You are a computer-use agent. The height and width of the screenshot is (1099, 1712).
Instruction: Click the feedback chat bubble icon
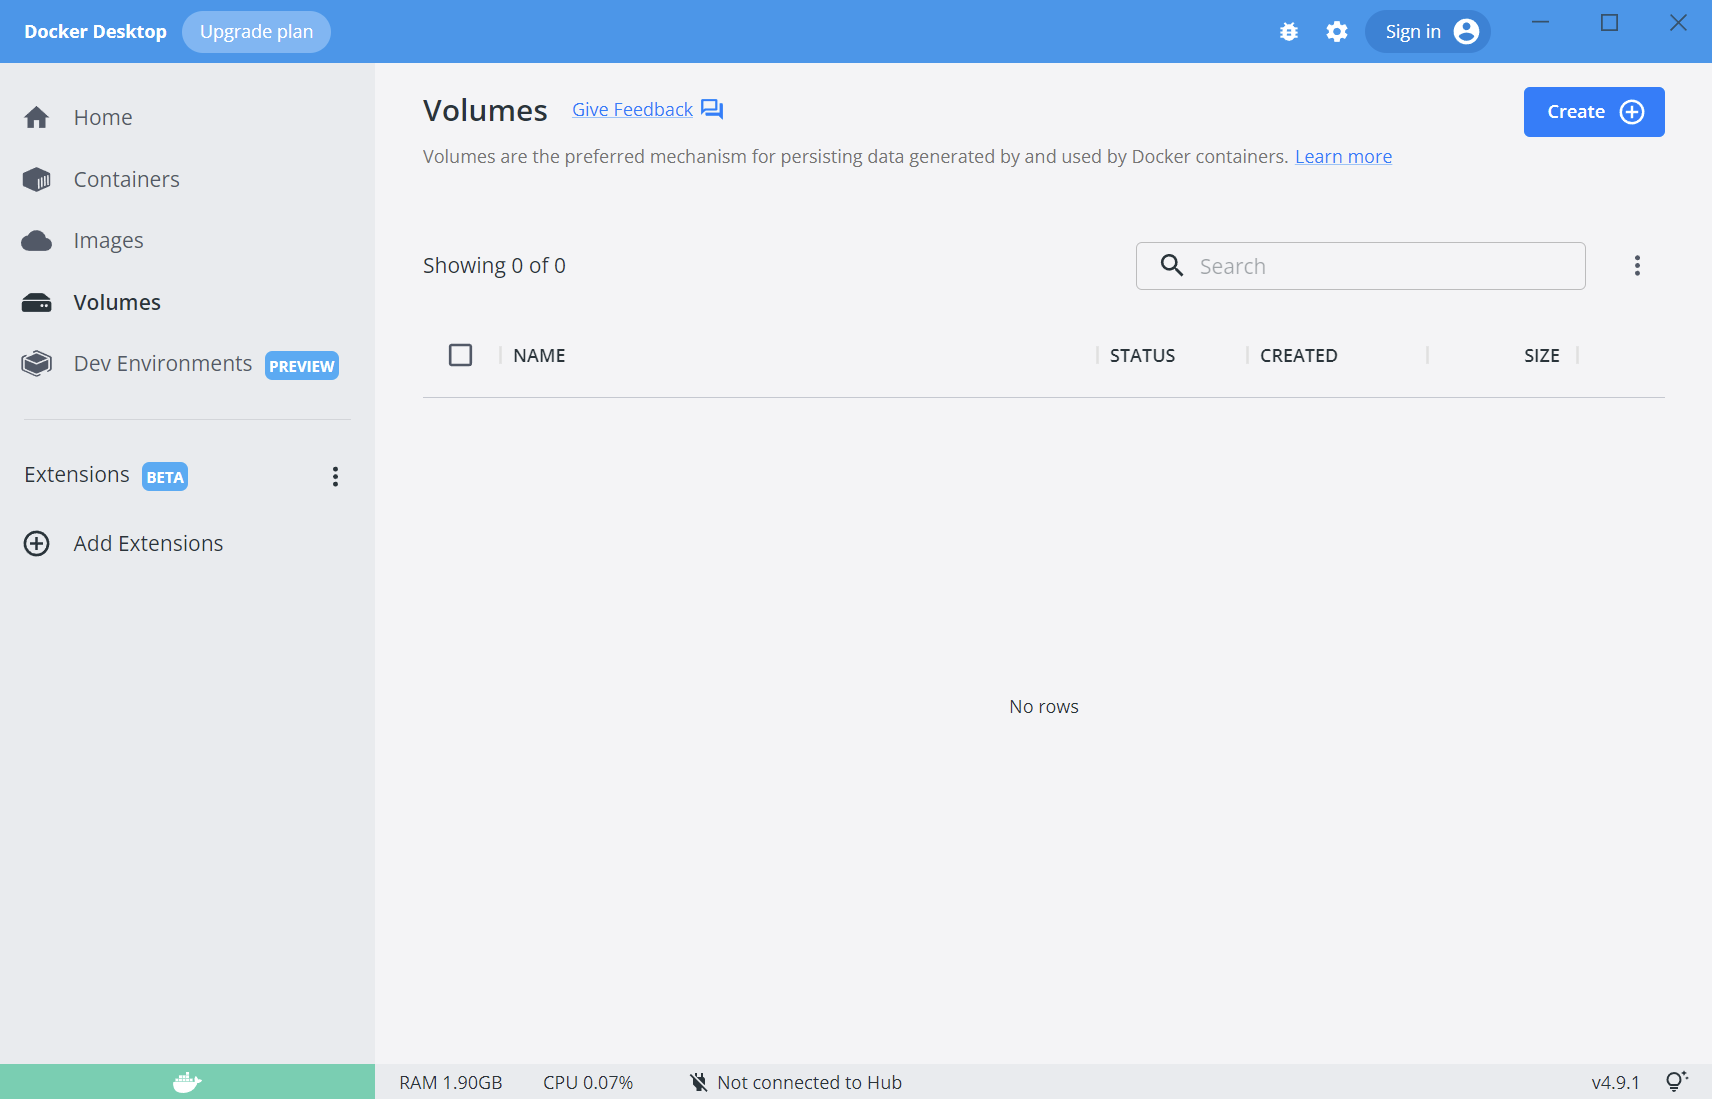pos(712,109)
